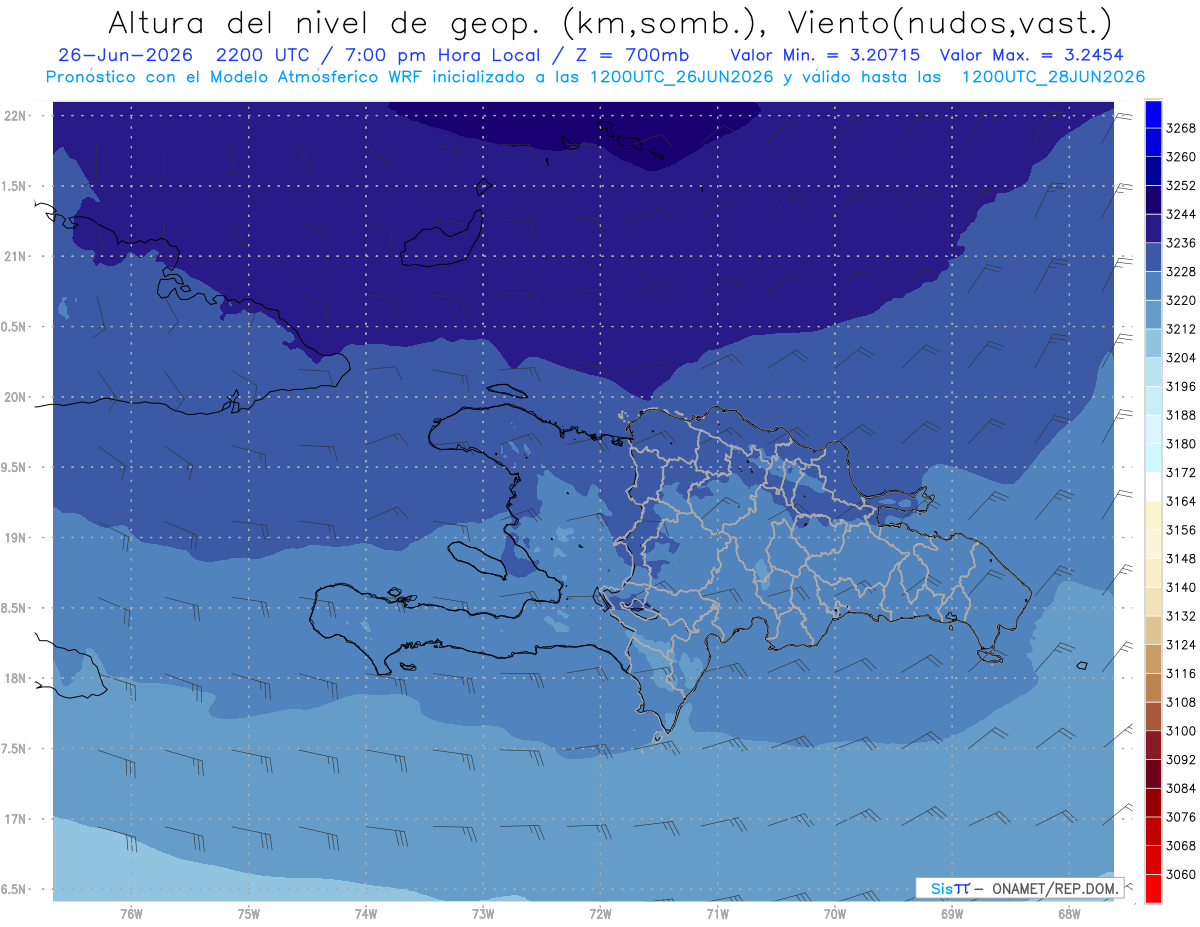
Task: Click the '3172' legend value
Action: (1181, 472)
